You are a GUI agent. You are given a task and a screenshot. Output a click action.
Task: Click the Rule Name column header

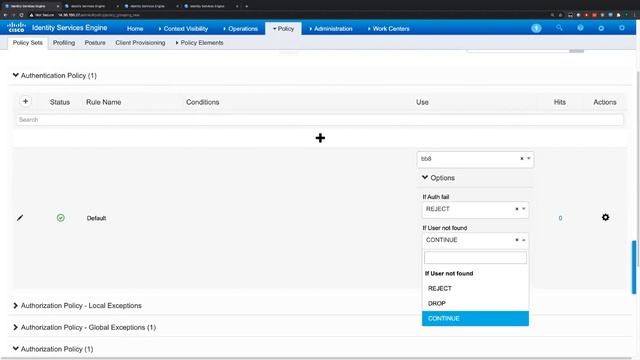(x=104, y=102)
